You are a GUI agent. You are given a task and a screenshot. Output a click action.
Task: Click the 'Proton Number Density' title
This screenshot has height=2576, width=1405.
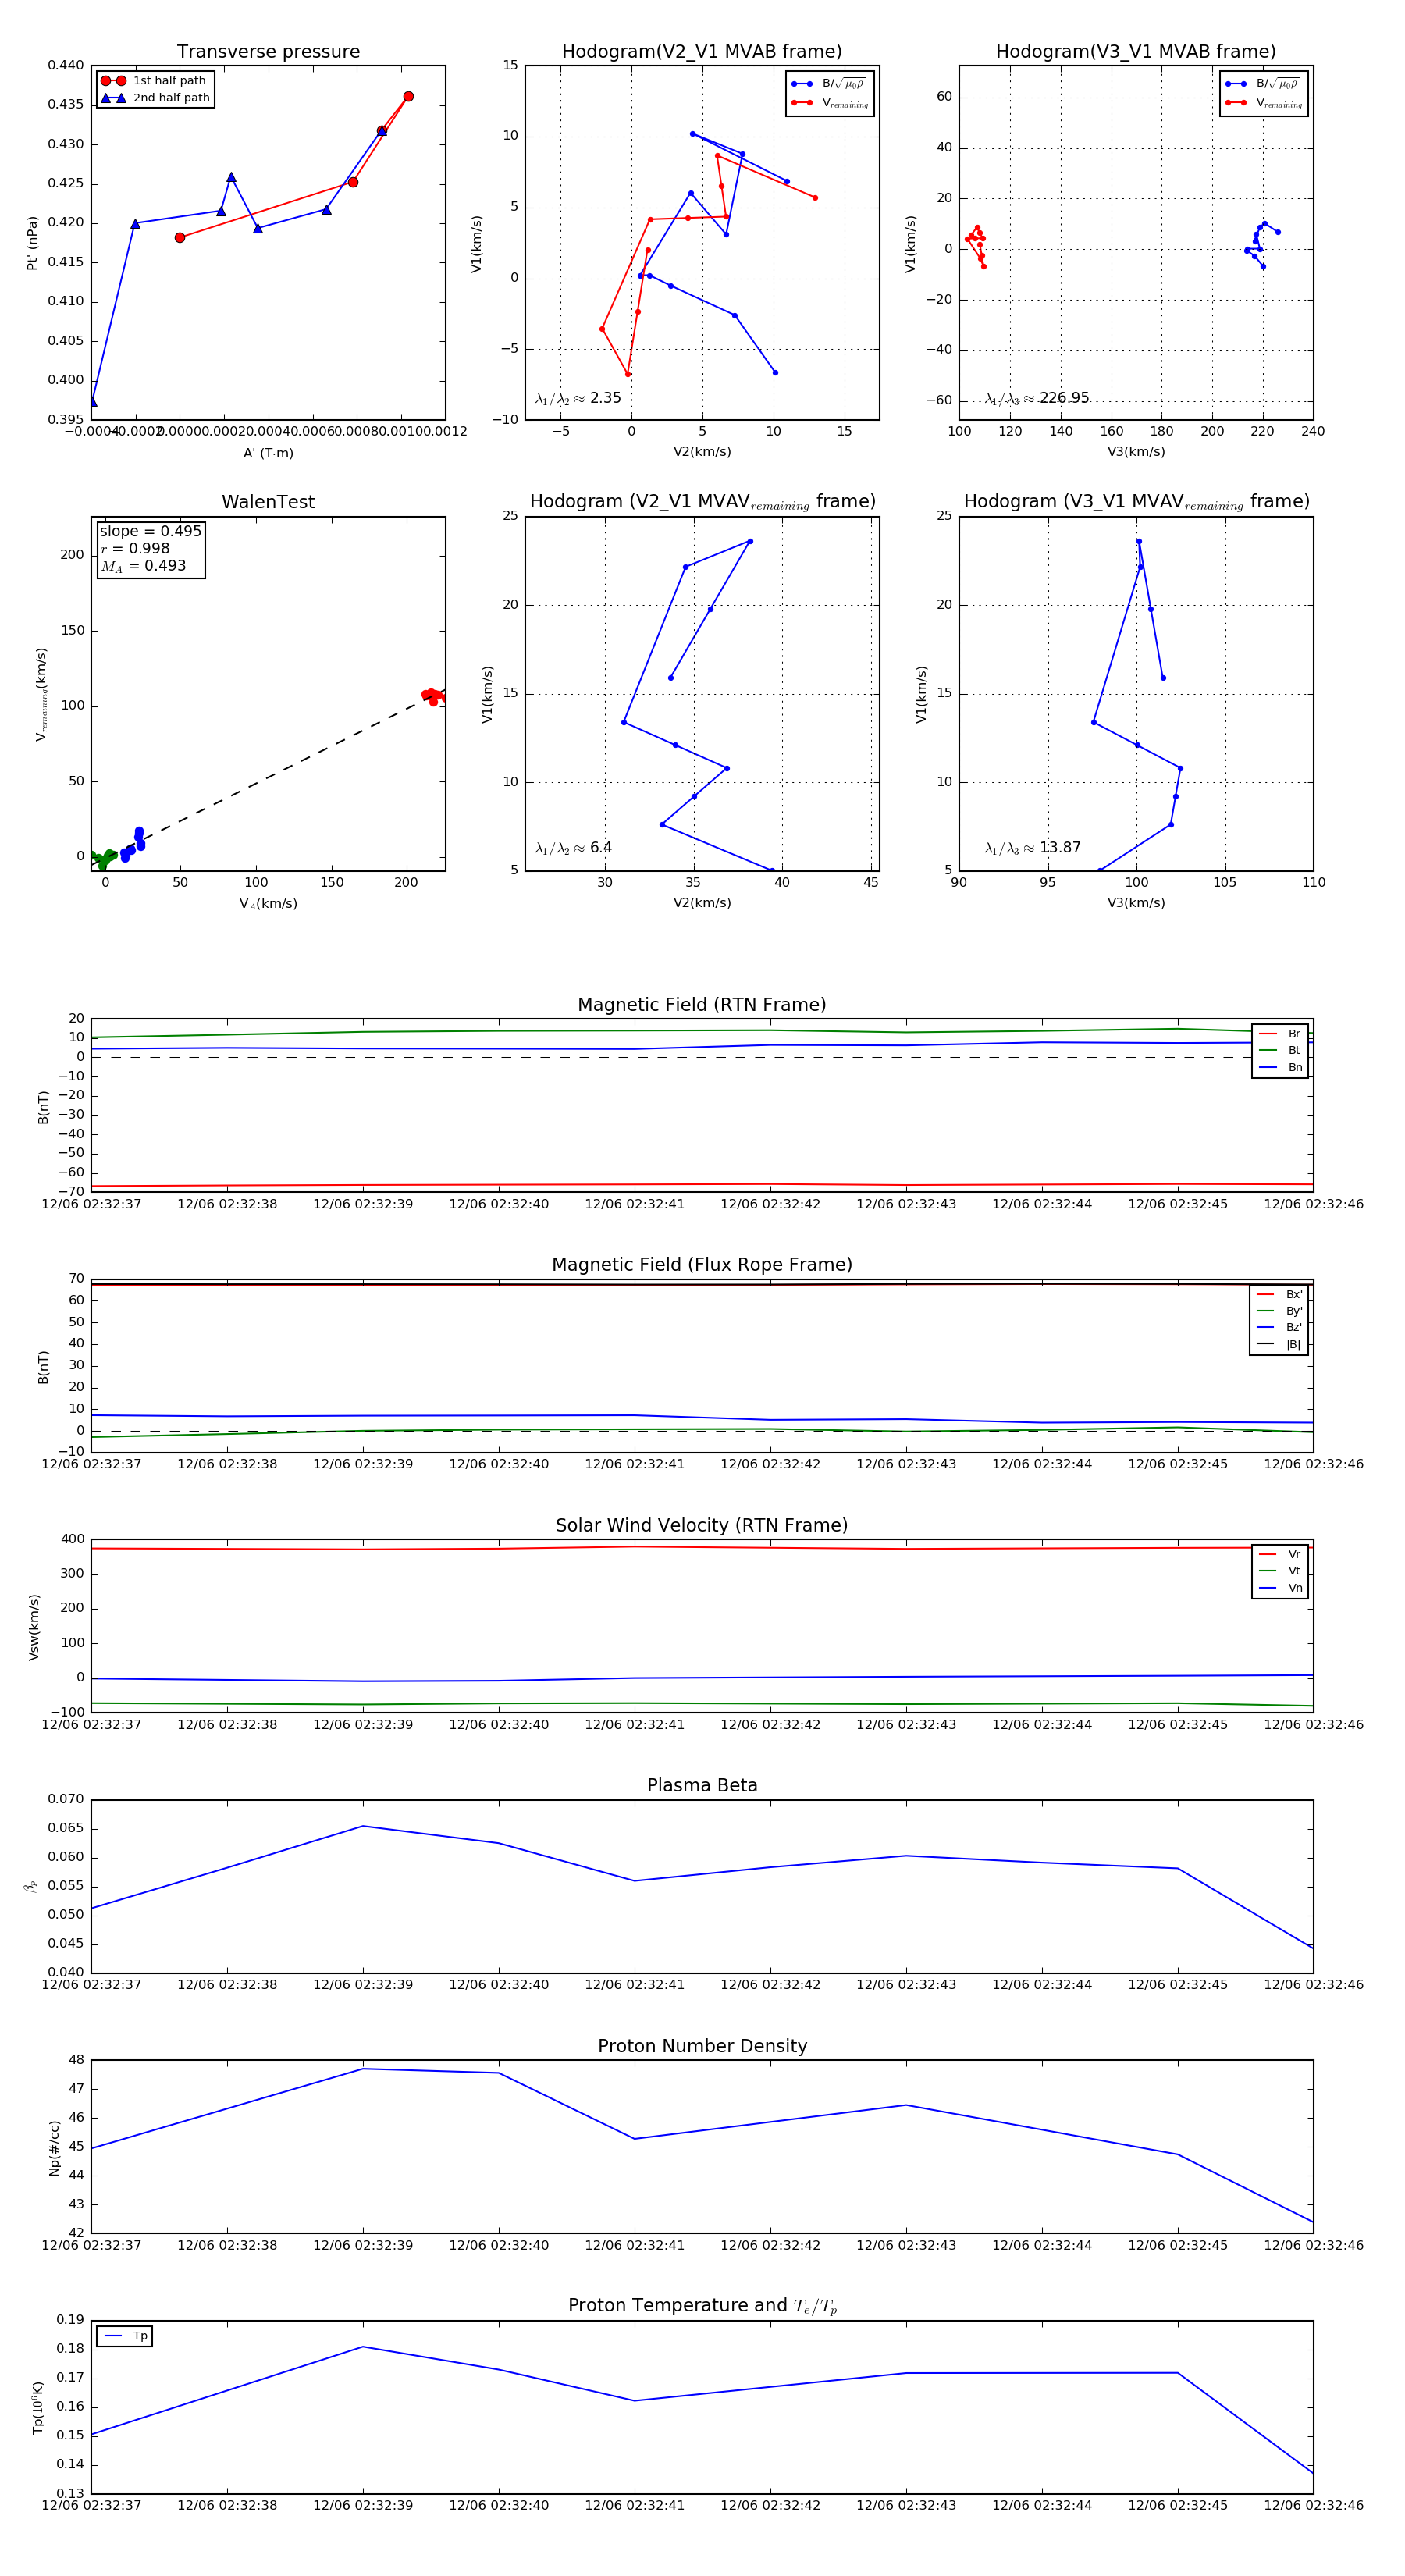coord(702,2046)
